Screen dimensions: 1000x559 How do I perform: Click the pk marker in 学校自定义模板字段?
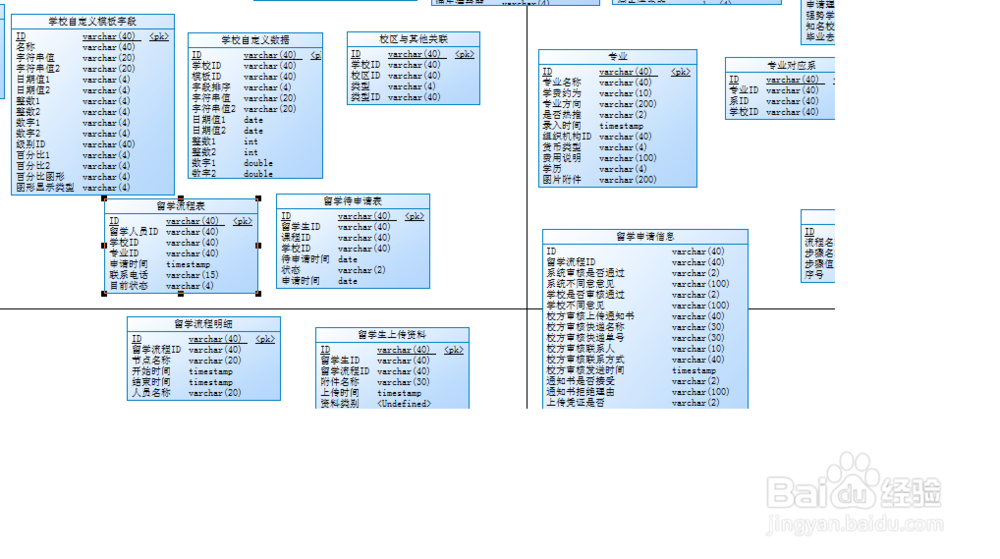coord(159,36)
